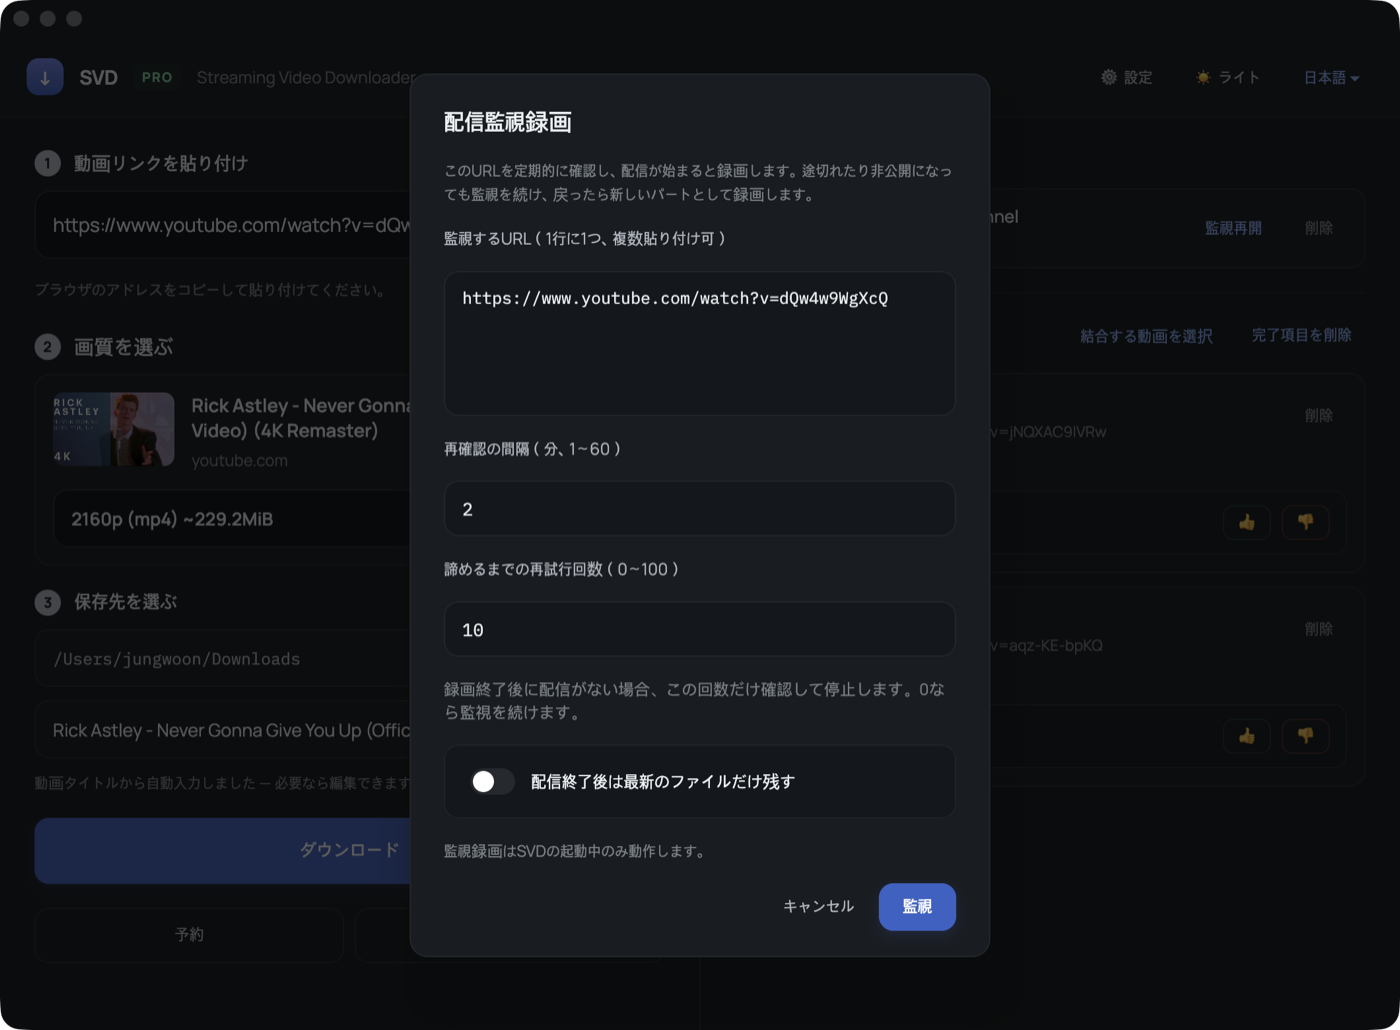This screenshot has width=1400, height=1030.
Task: Click the /Users/jungwoon/Downloads save path field
Action: 223,659
